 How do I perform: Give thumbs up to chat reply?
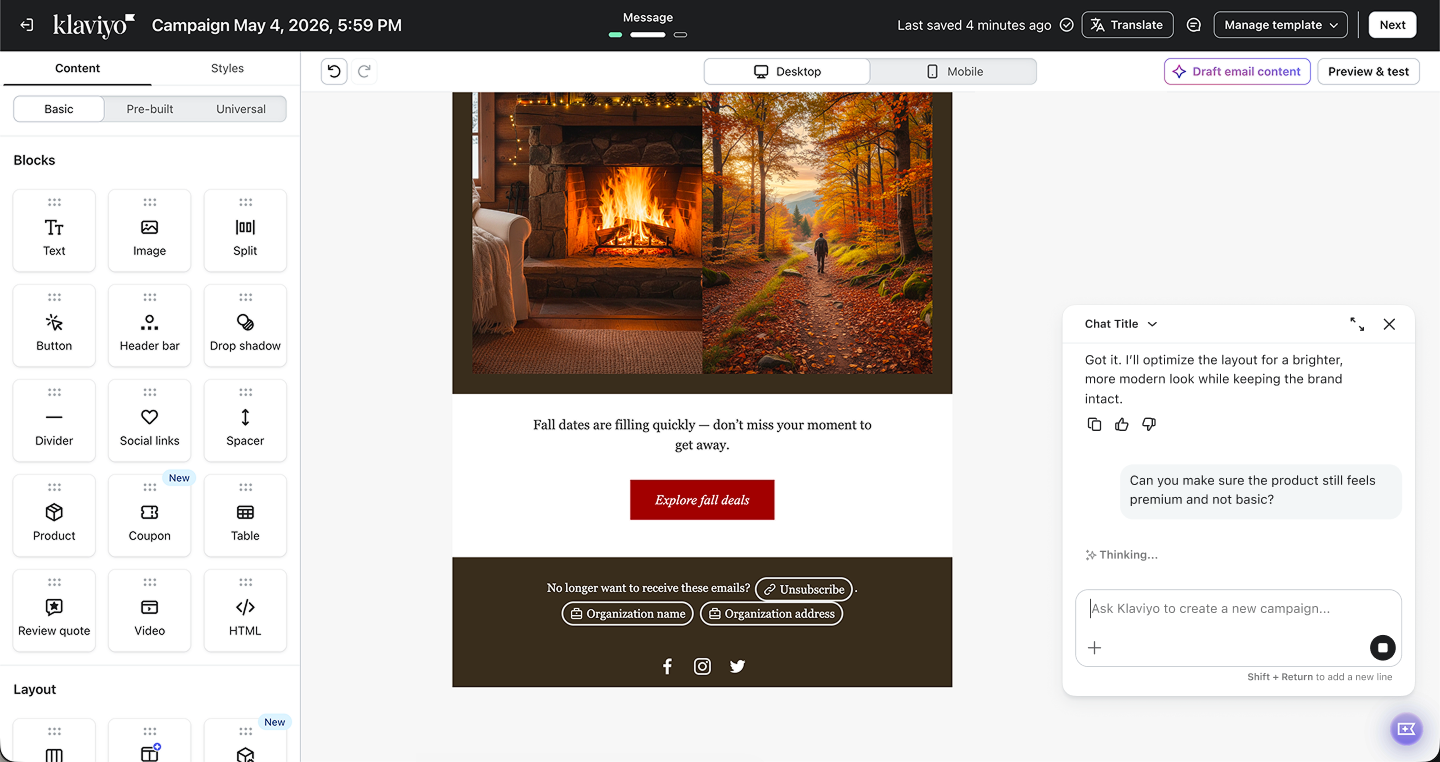coord(1122,424)
